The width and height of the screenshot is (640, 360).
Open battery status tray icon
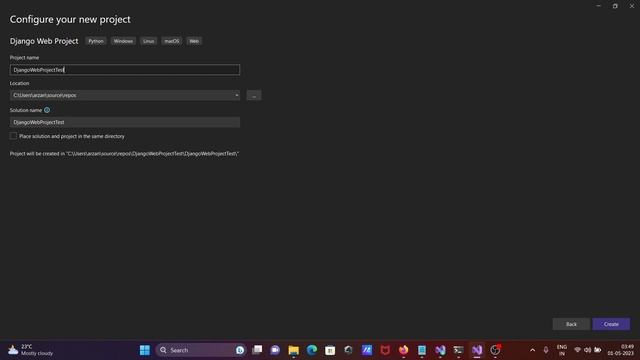pyautogui.click(x=598, y=350)
